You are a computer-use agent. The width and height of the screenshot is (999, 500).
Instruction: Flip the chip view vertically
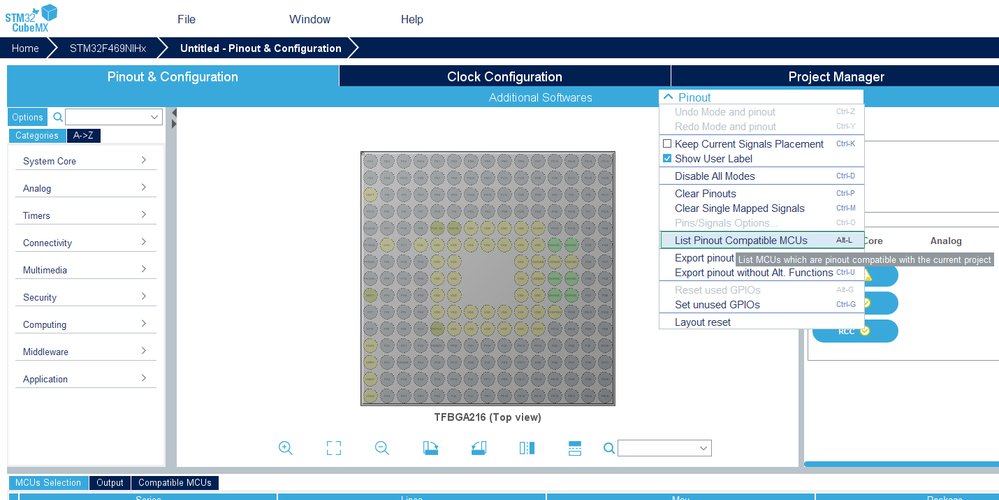click(575, 448)
